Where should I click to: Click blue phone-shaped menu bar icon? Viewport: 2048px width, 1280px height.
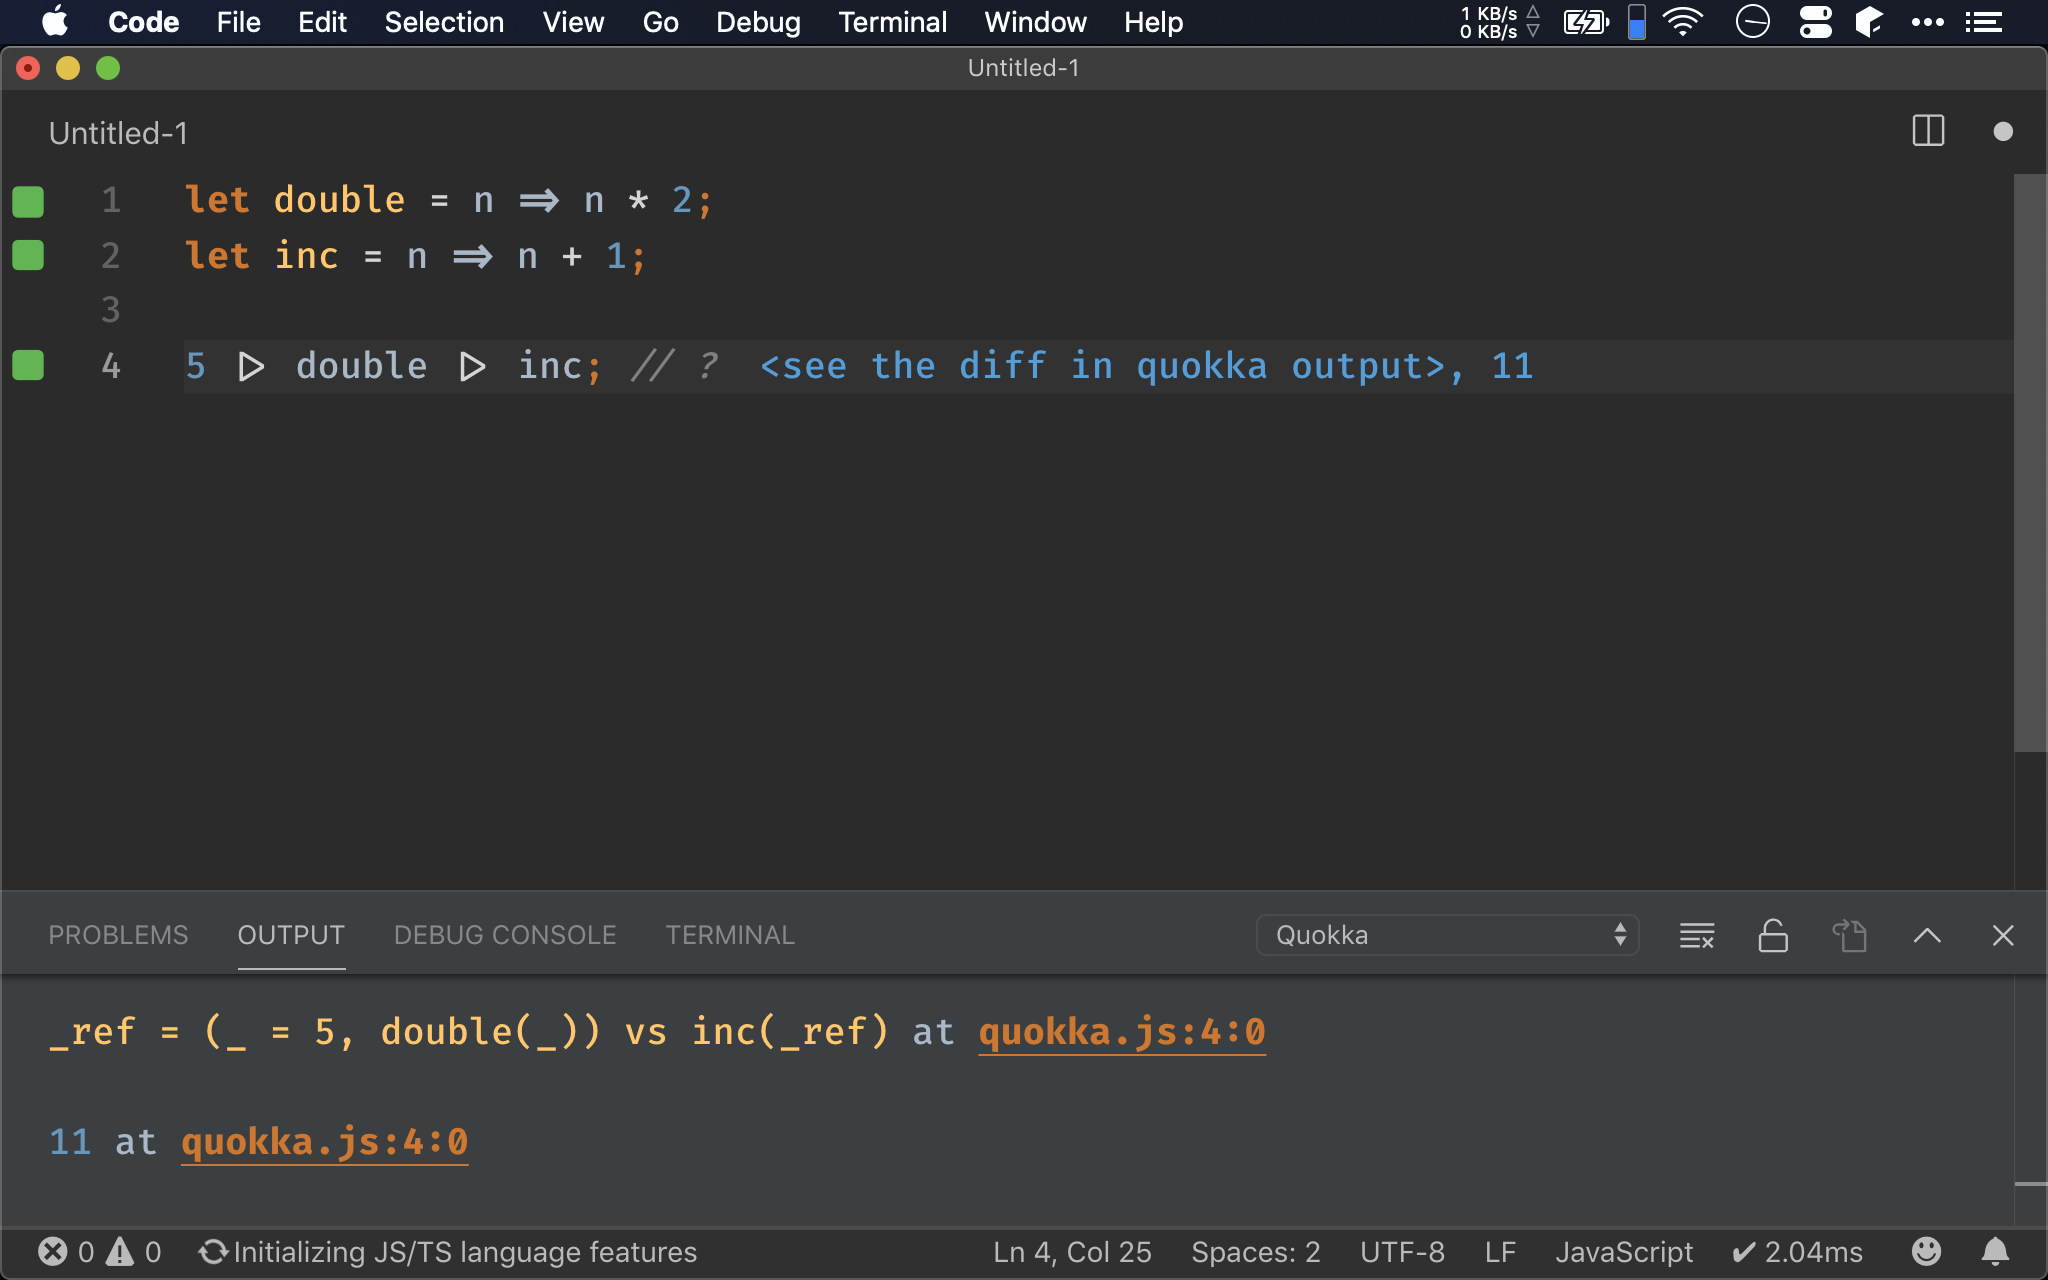(x=1637, y=22)
